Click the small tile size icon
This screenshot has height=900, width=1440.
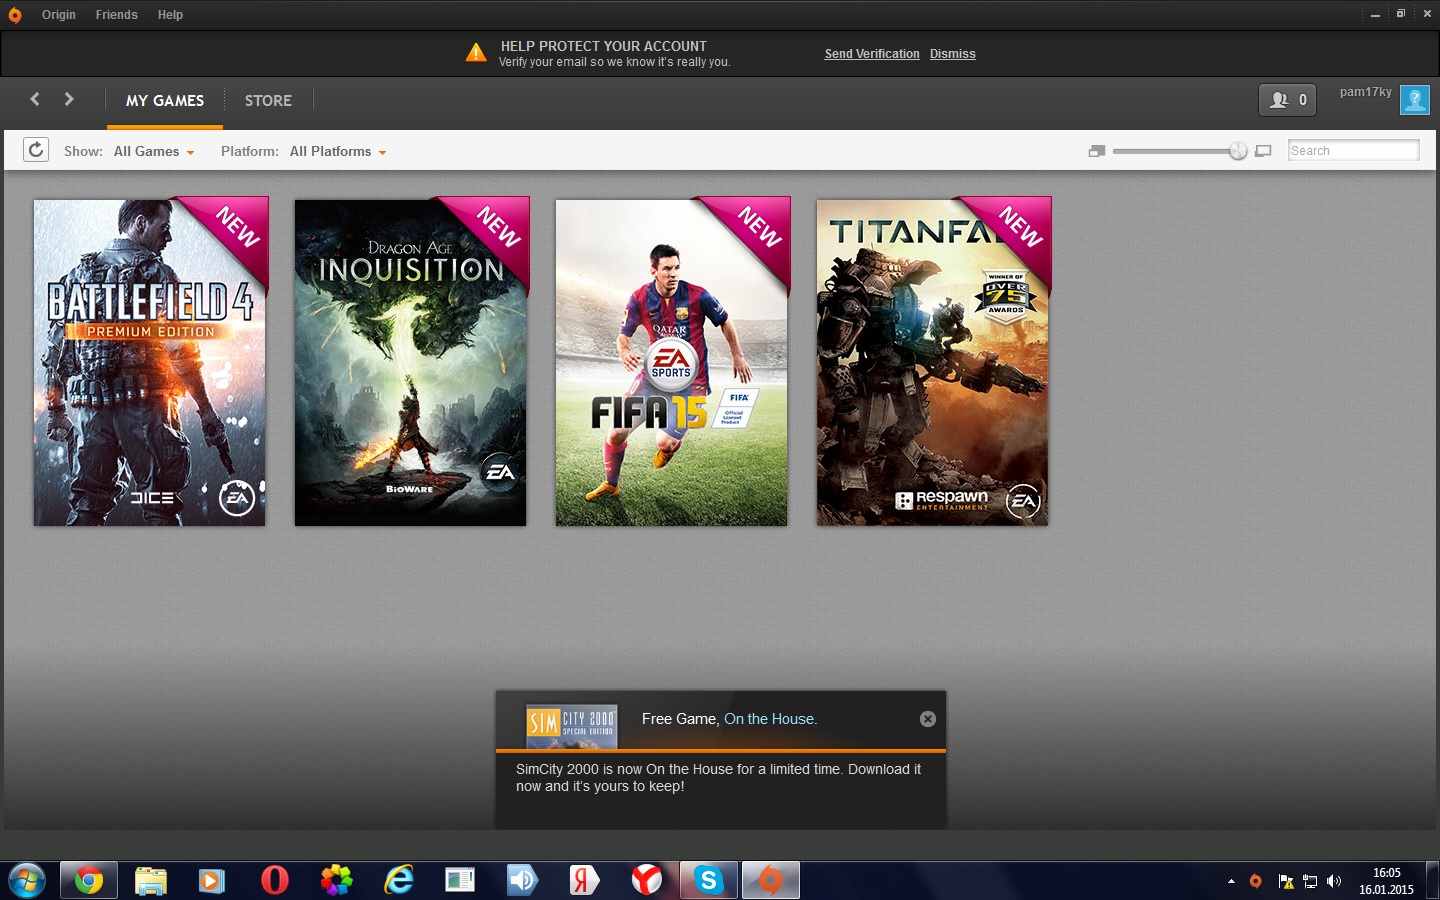(x=1097, y=151)
